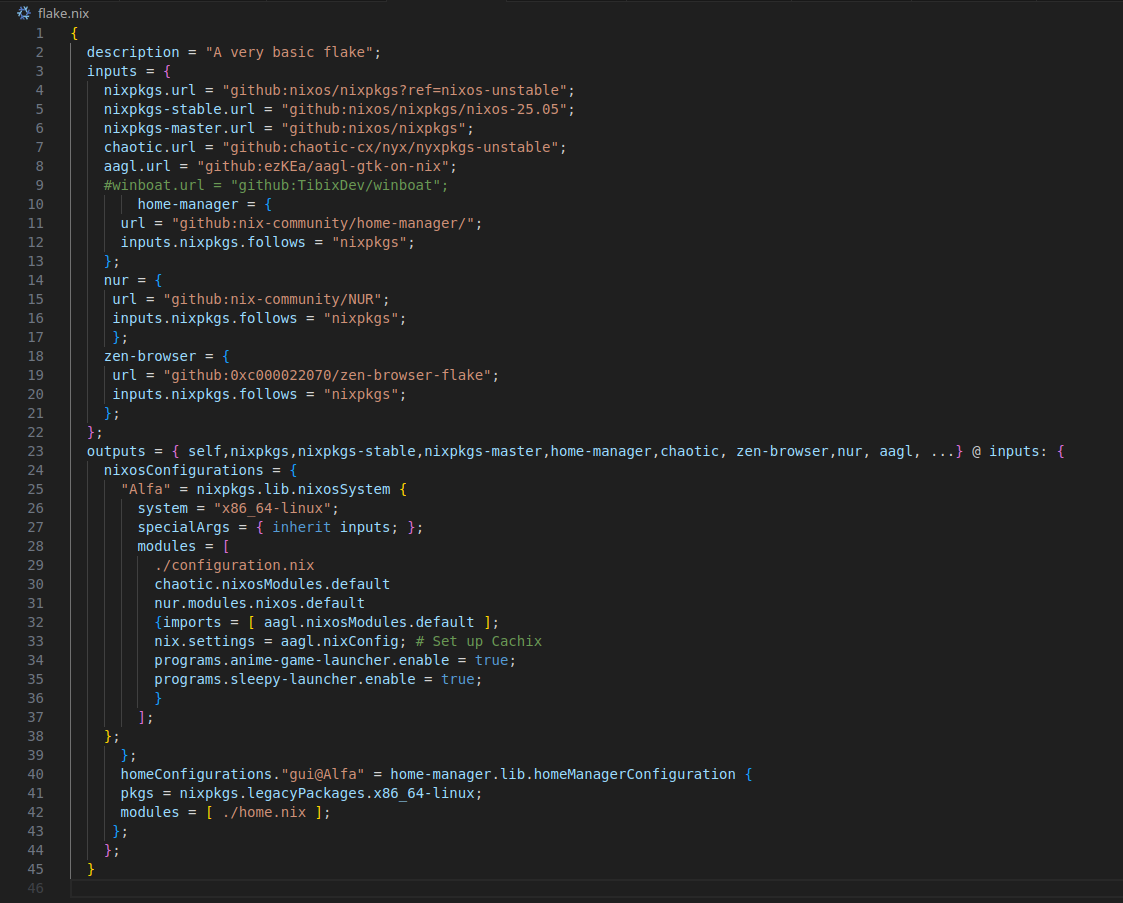Click line number 1 in the gutter
Image resolution: width=1123 pixels, height=903 pixels.
point(39,33)
